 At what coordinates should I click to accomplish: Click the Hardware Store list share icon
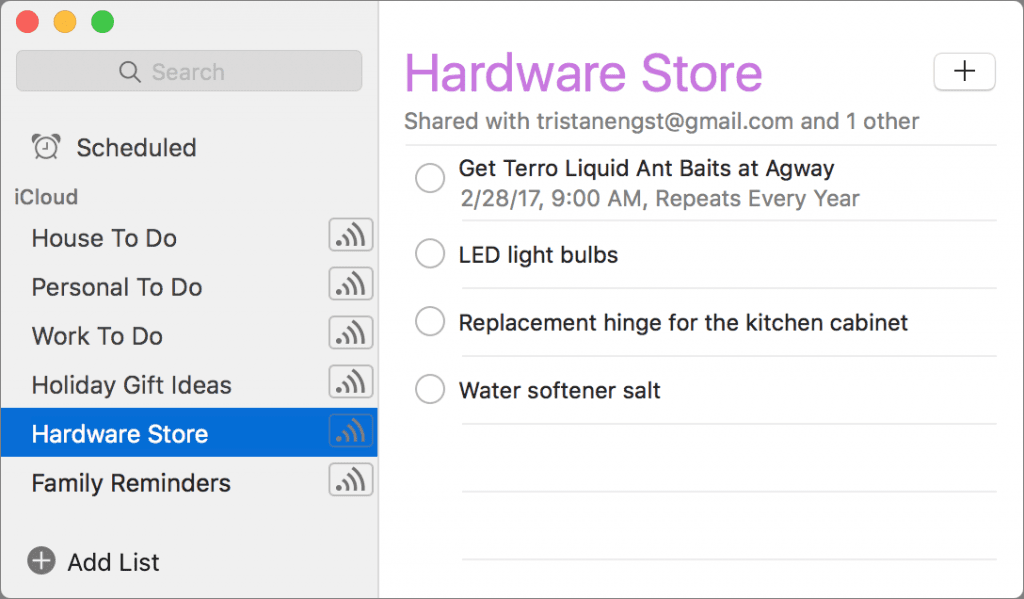[x=350, y=432]
